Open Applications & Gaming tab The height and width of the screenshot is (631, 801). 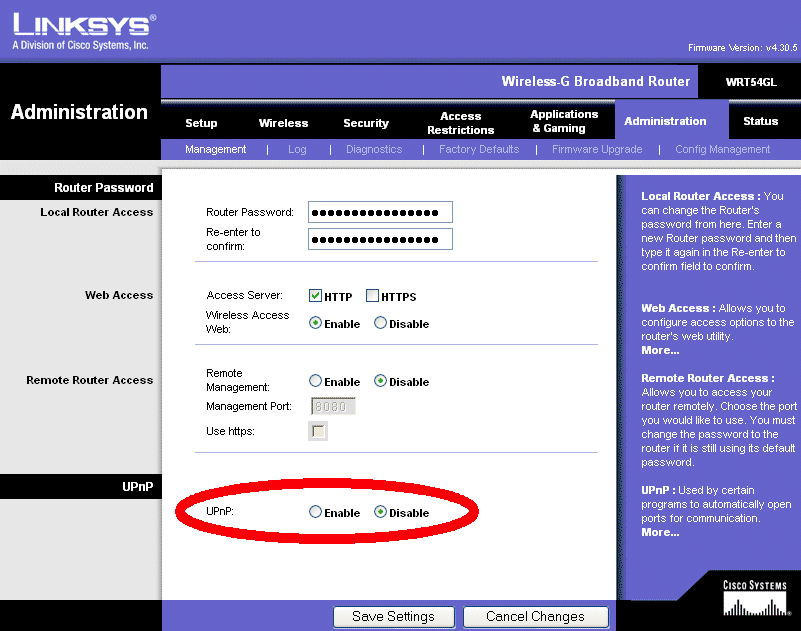click(x=564, y=121)
